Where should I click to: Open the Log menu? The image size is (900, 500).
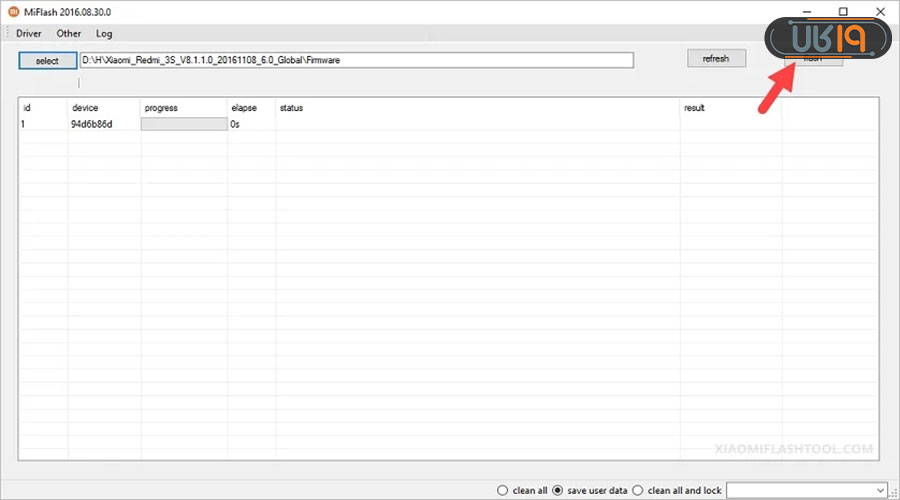[x=104, y=33]
